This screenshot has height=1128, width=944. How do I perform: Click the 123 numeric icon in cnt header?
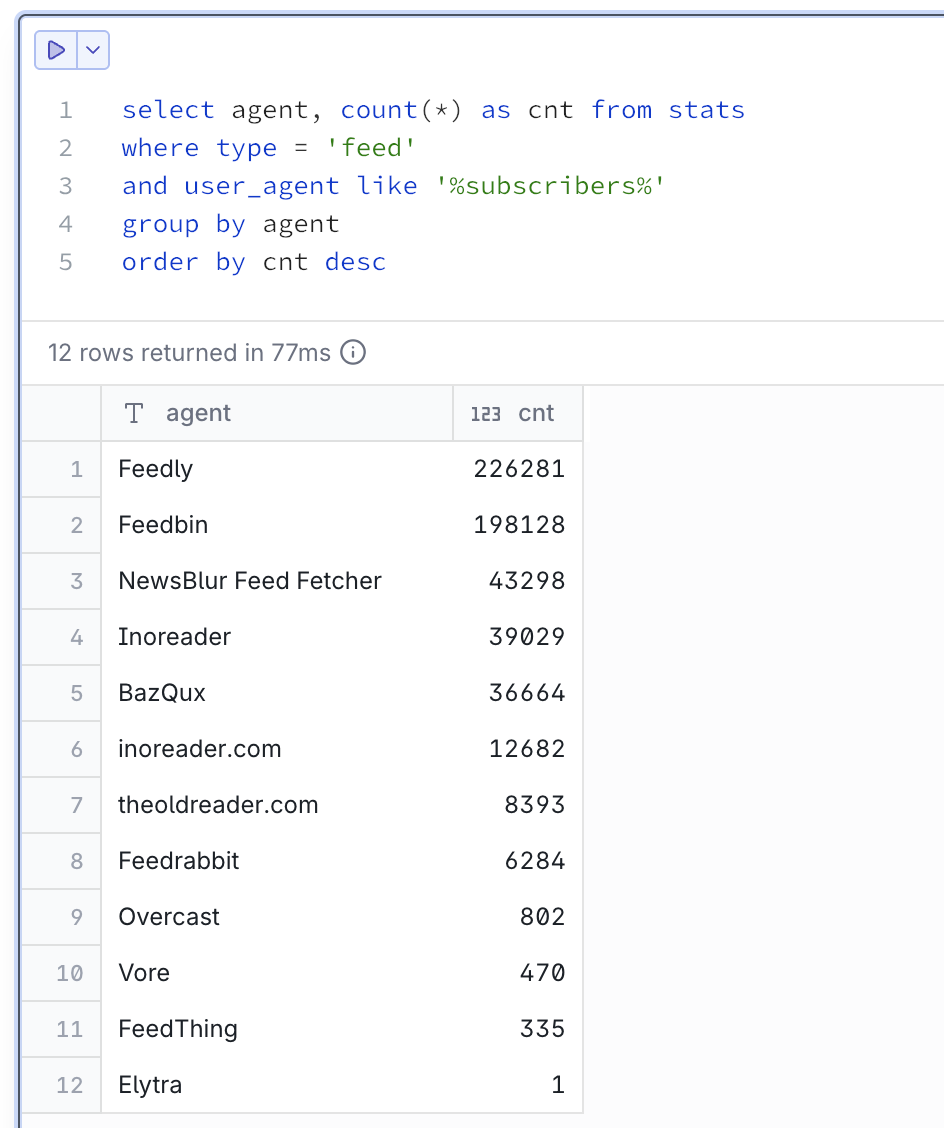485,414
